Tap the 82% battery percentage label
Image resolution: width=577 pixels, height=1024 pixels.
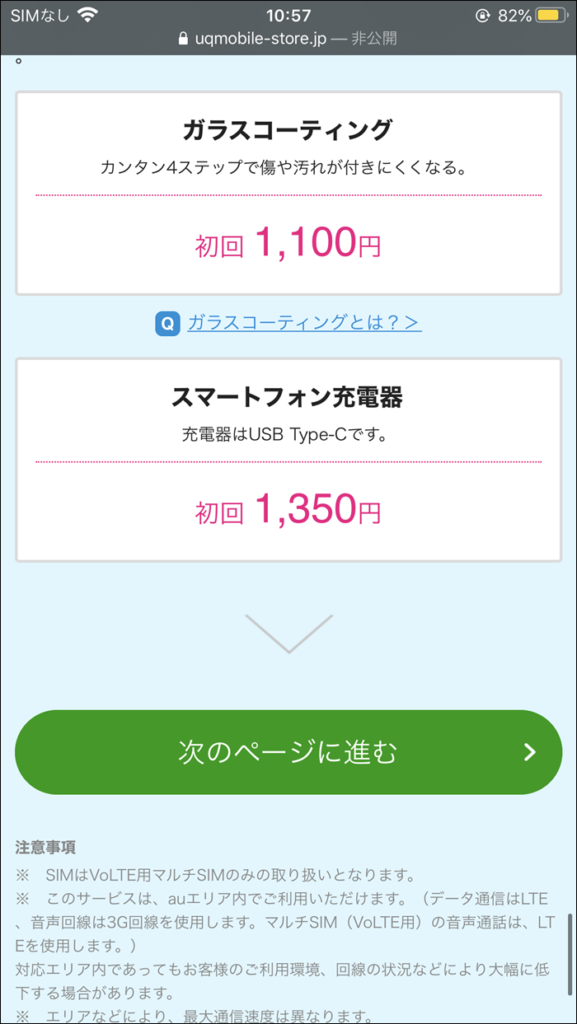(x=512, y=16)
